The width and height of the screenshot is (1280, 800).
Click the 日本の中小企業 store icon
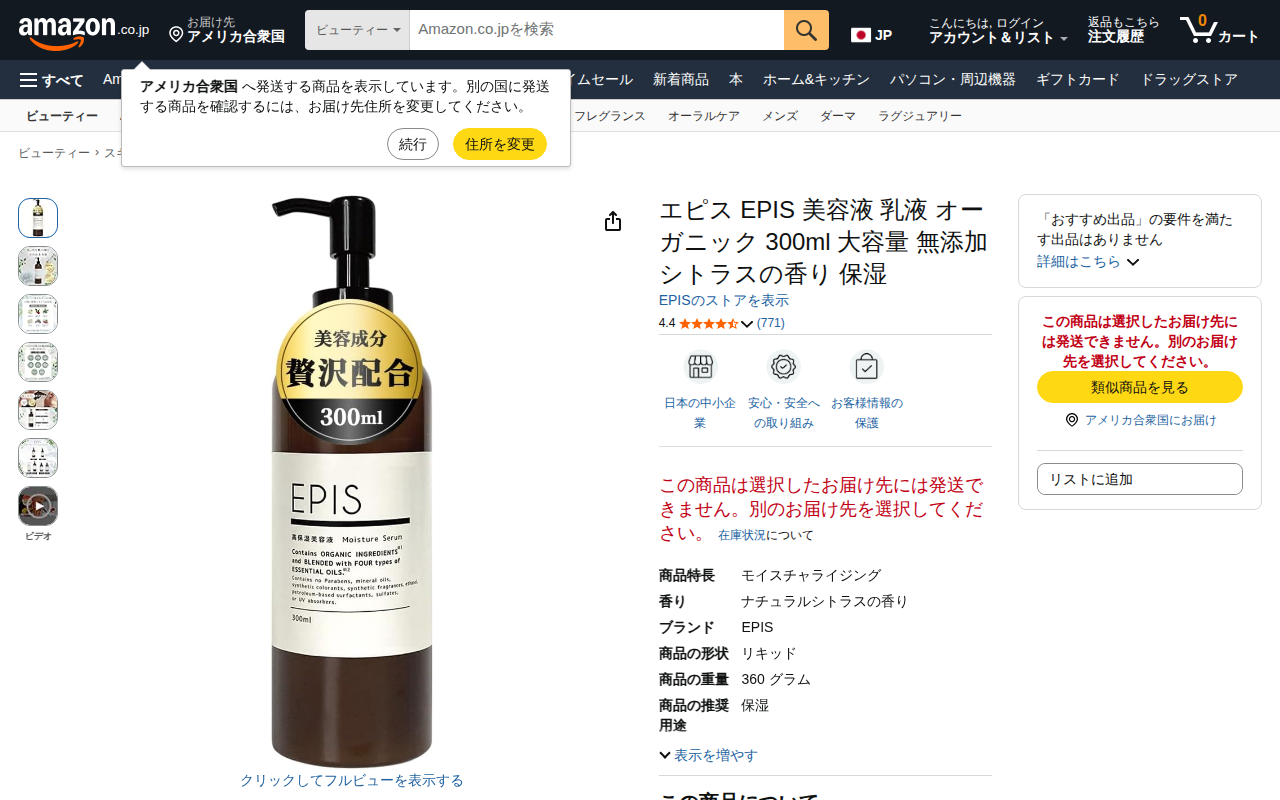pyautogui.click(x=700, y=367)
